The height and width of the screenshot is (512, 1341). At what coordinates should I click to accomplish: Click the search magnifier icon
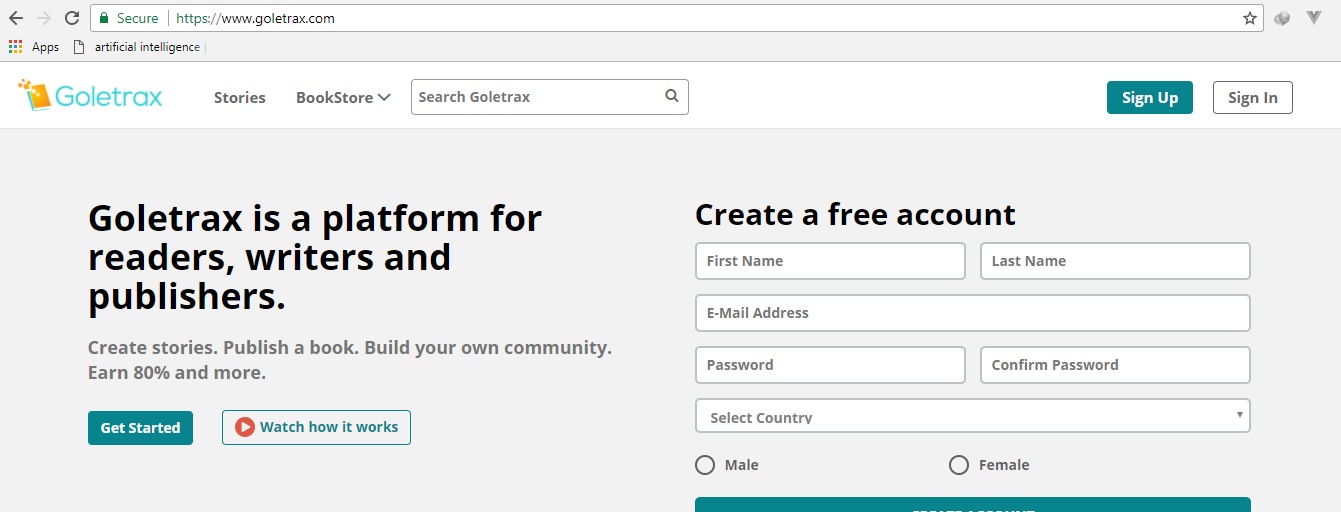(672, 96)
